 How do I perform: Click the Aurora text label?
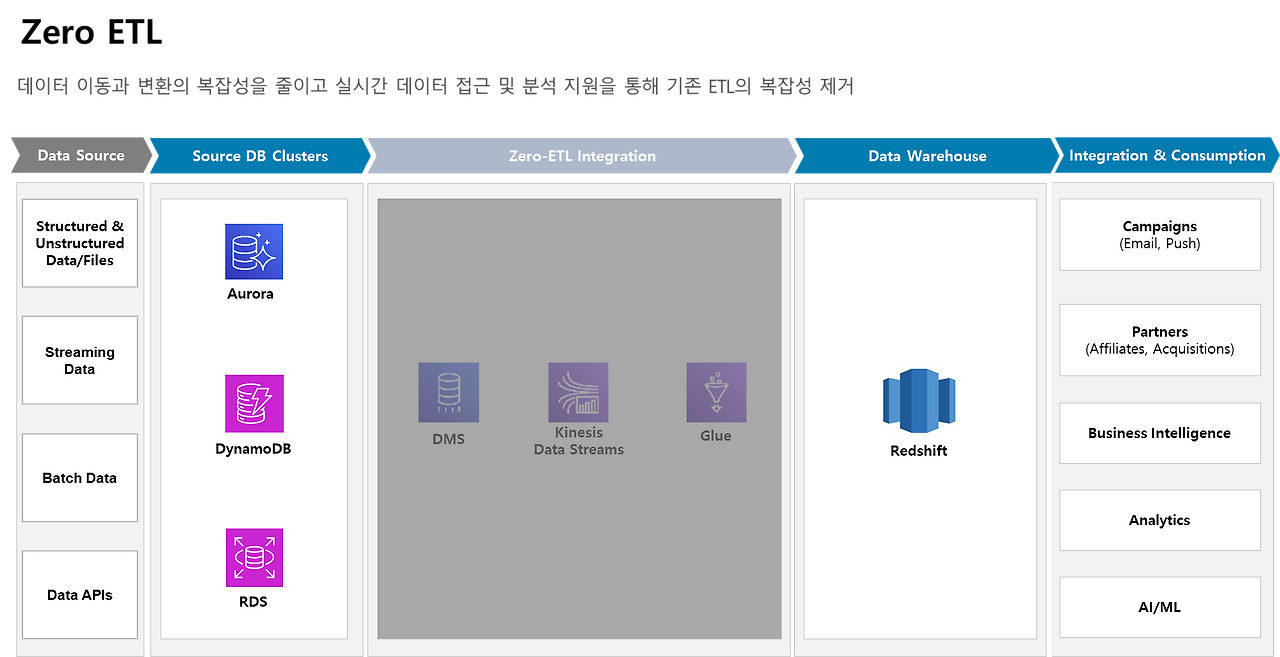pyautogui.click(x=250, y=294)
